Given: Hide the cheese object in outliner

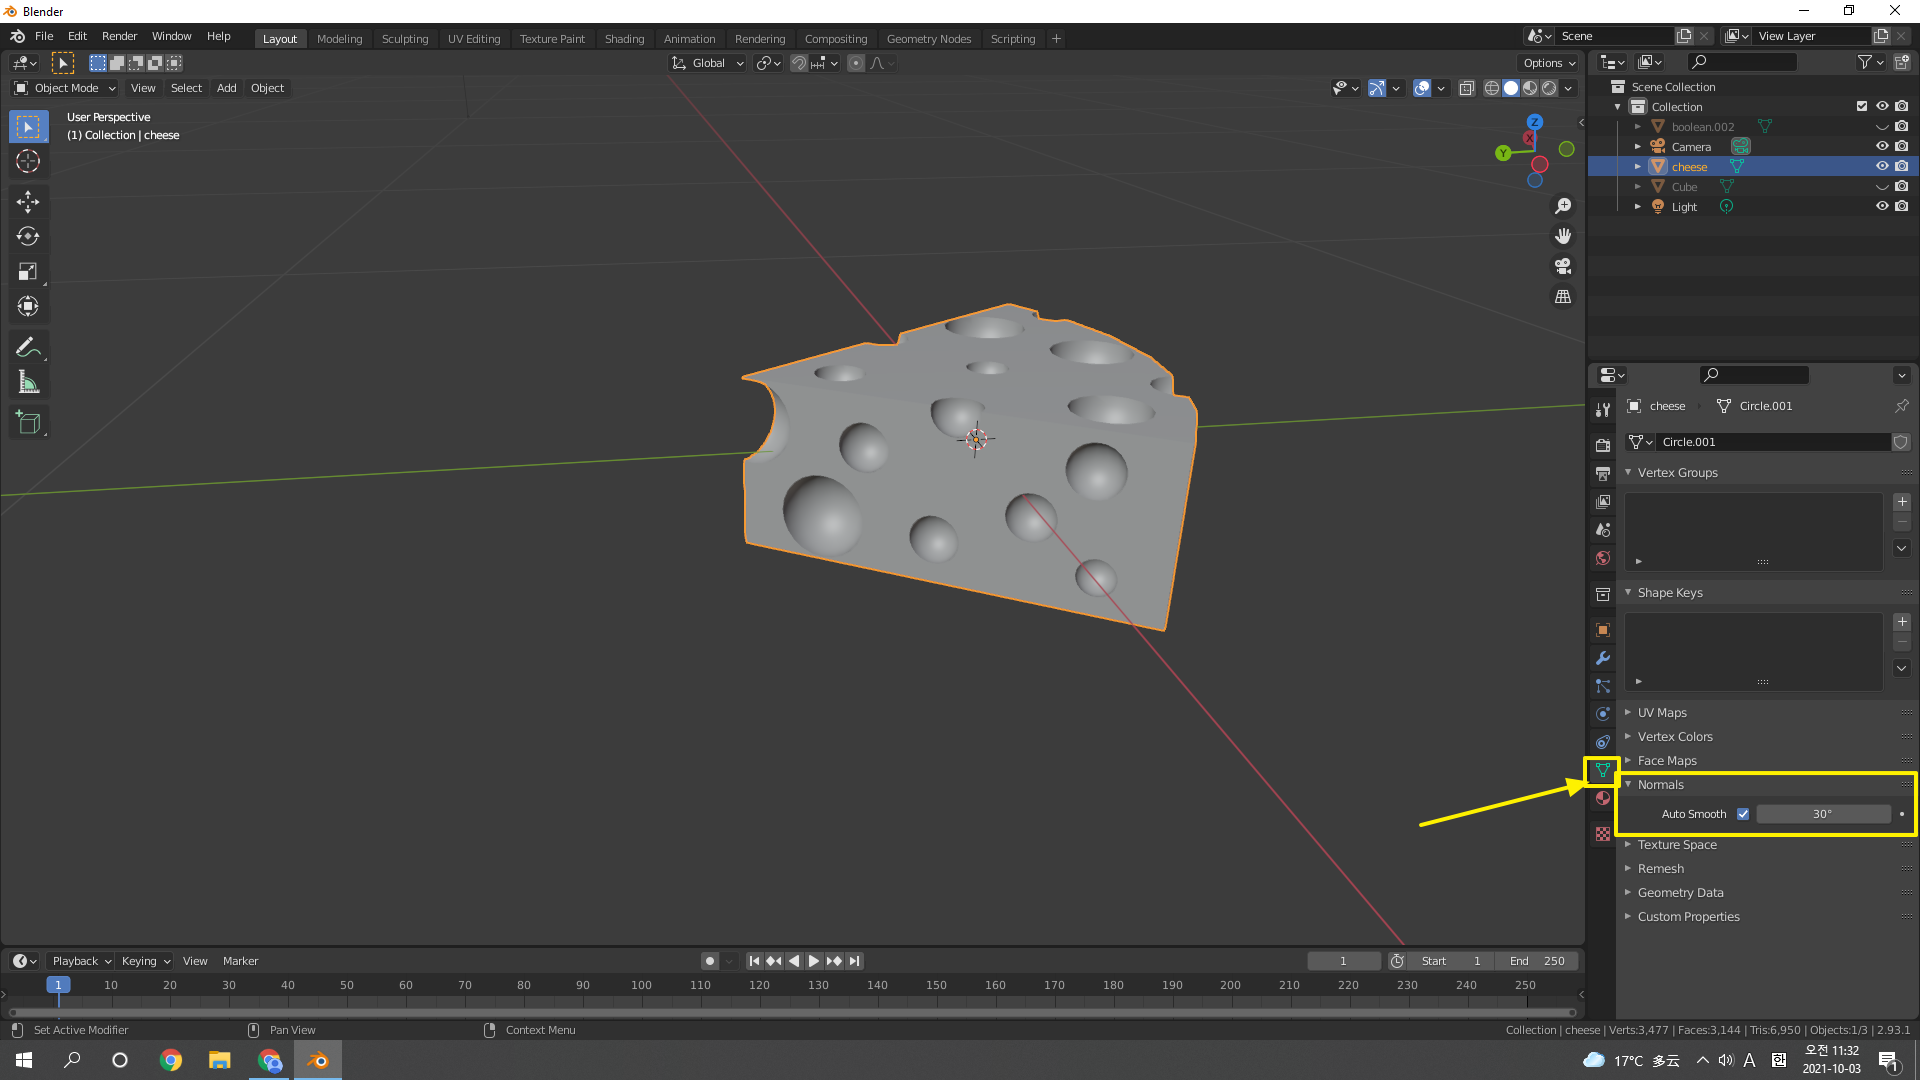Looking at the screenshot, I should pos(1881,166).
